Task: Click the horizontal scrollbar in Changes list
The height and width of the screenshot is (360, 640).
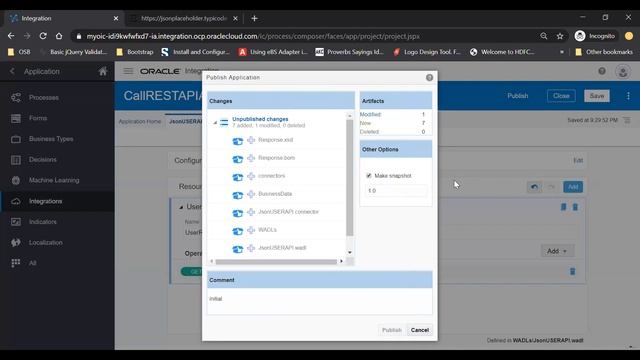Action: (x=276, y=261)
